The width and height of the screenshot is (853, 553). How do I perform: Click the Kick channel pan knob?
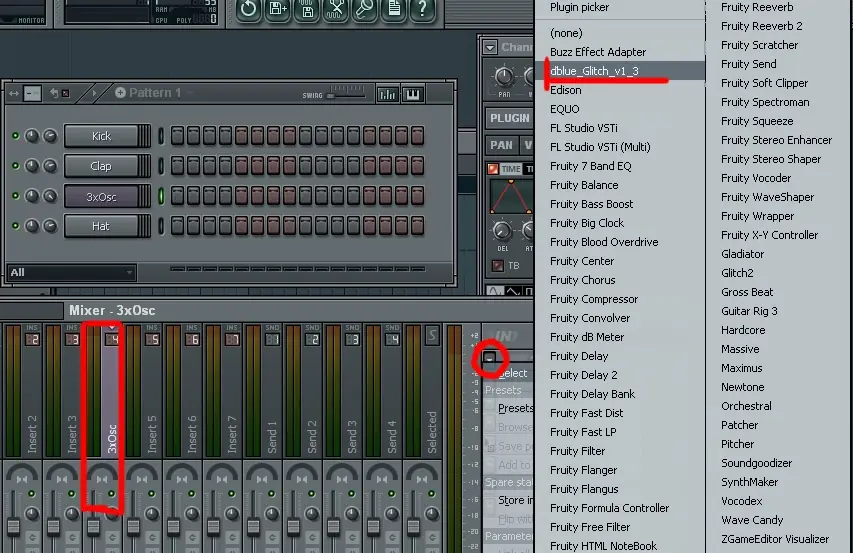pyautogui.click(x=32, y=136)
